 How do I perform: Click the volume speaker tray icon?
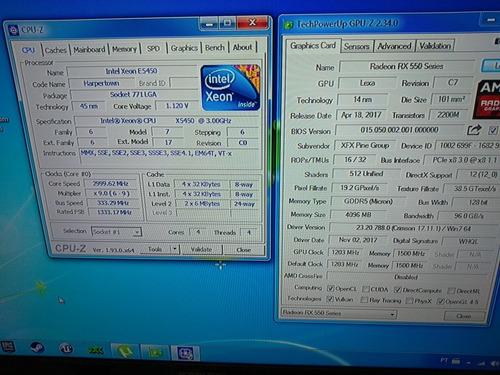tap(494, 364)
